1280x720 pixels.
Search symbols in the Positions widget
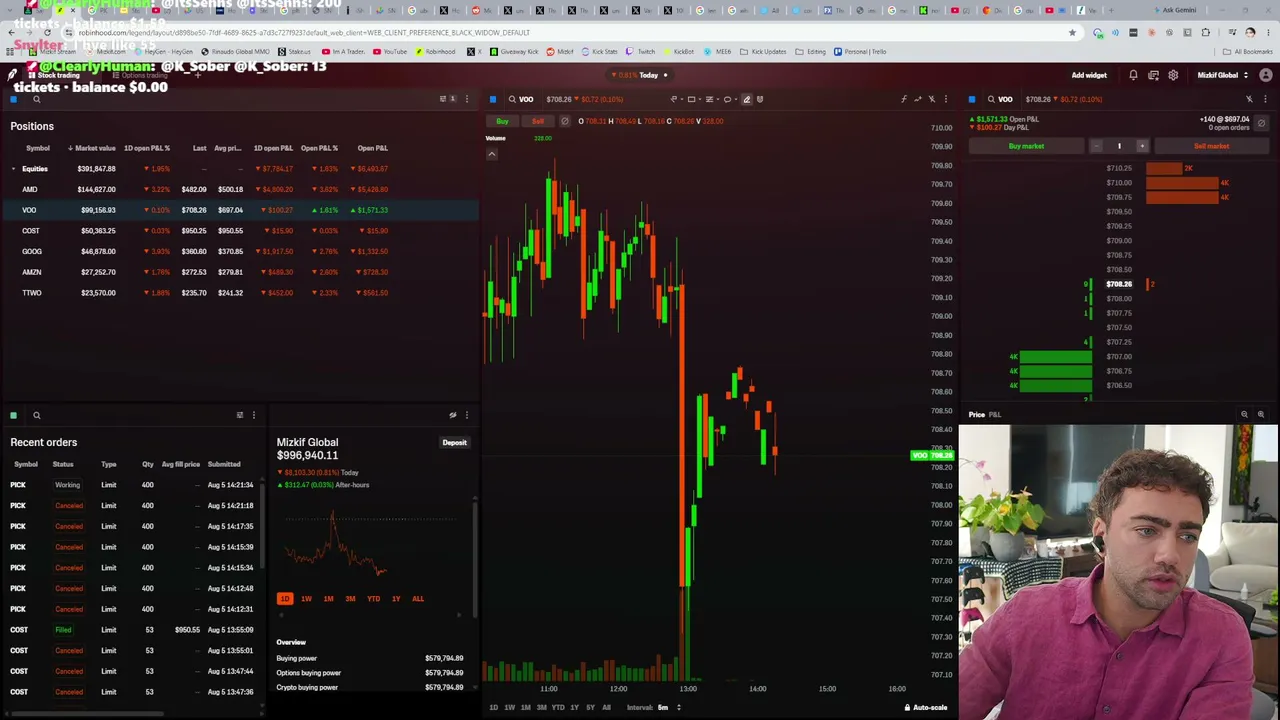coord(36,99)
